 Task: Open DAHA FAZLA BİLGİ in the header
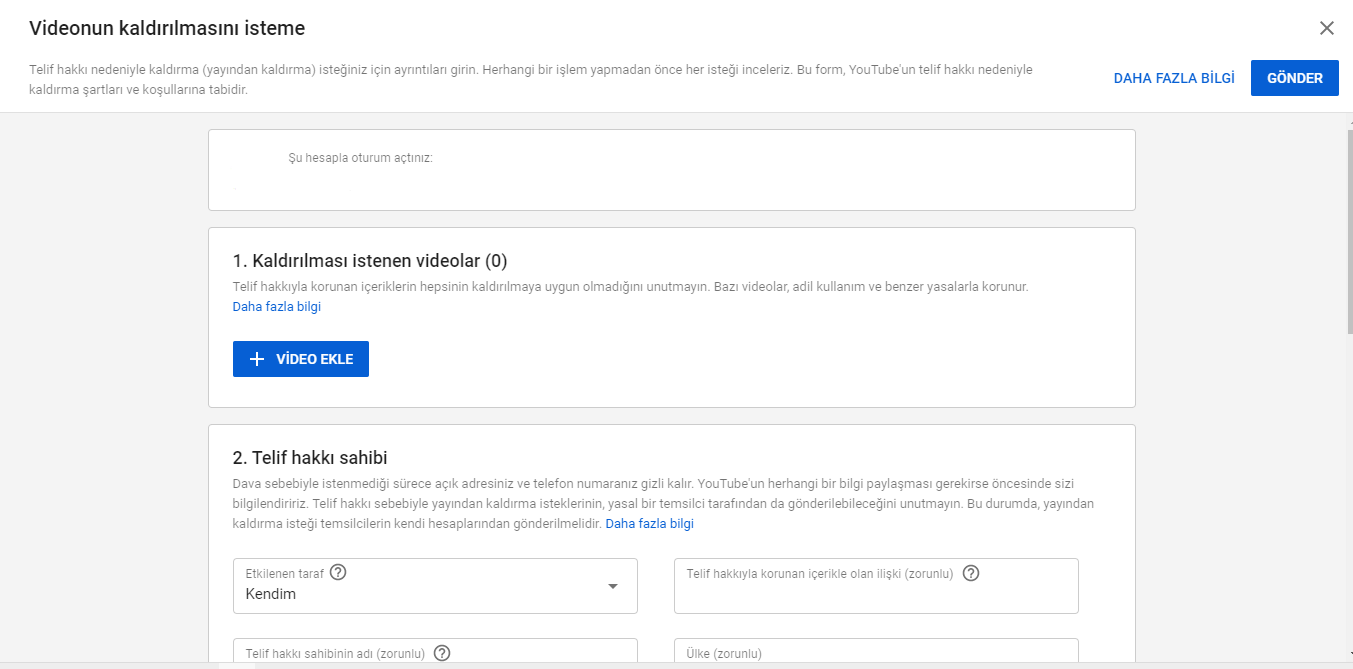1174,77
